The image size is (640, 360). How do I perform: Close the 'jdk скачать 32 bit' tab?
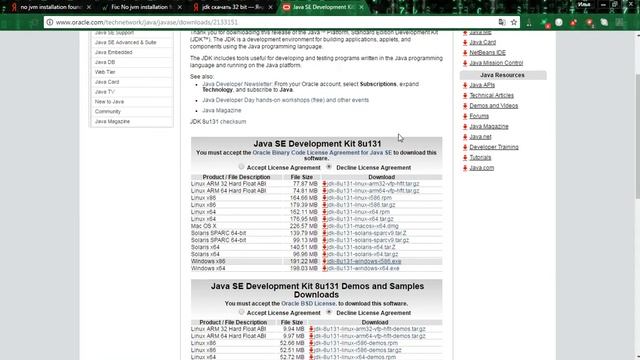pyautogui.click(x=270, y=7)
